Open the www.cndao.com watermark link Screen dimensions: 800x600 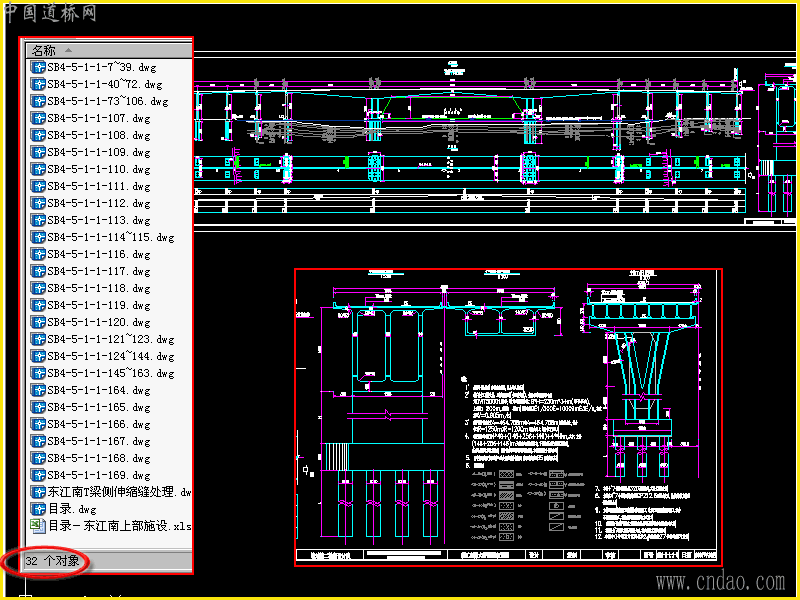(721, 582)
